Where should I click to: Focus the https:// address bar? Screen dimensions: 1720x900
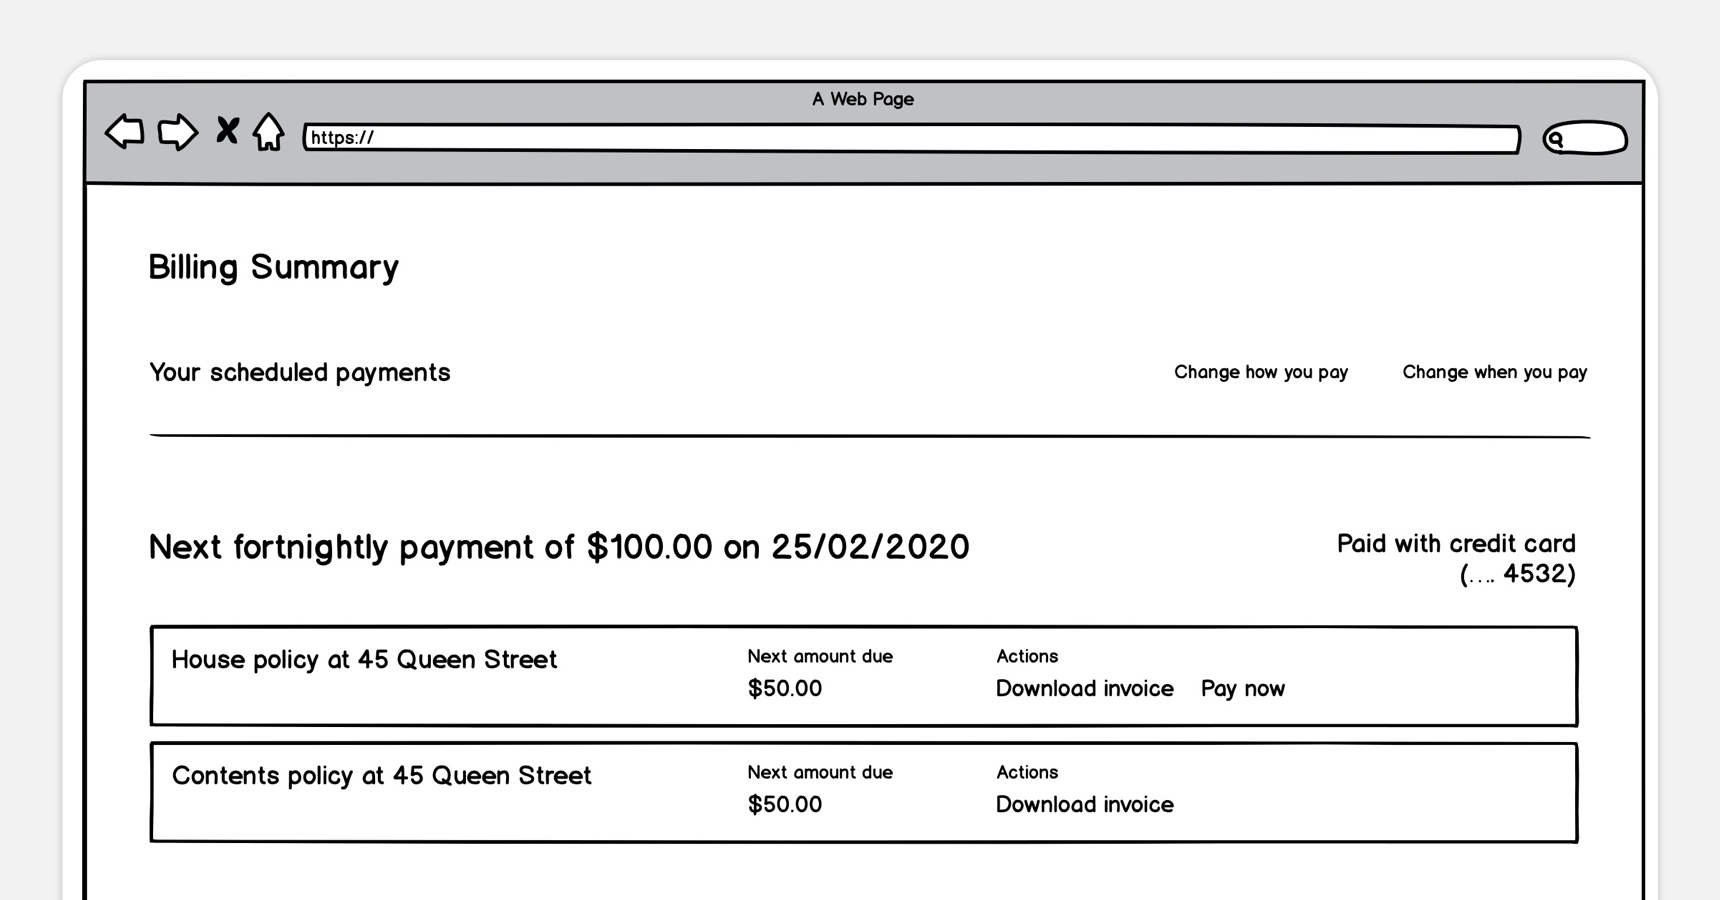[910, 138]
